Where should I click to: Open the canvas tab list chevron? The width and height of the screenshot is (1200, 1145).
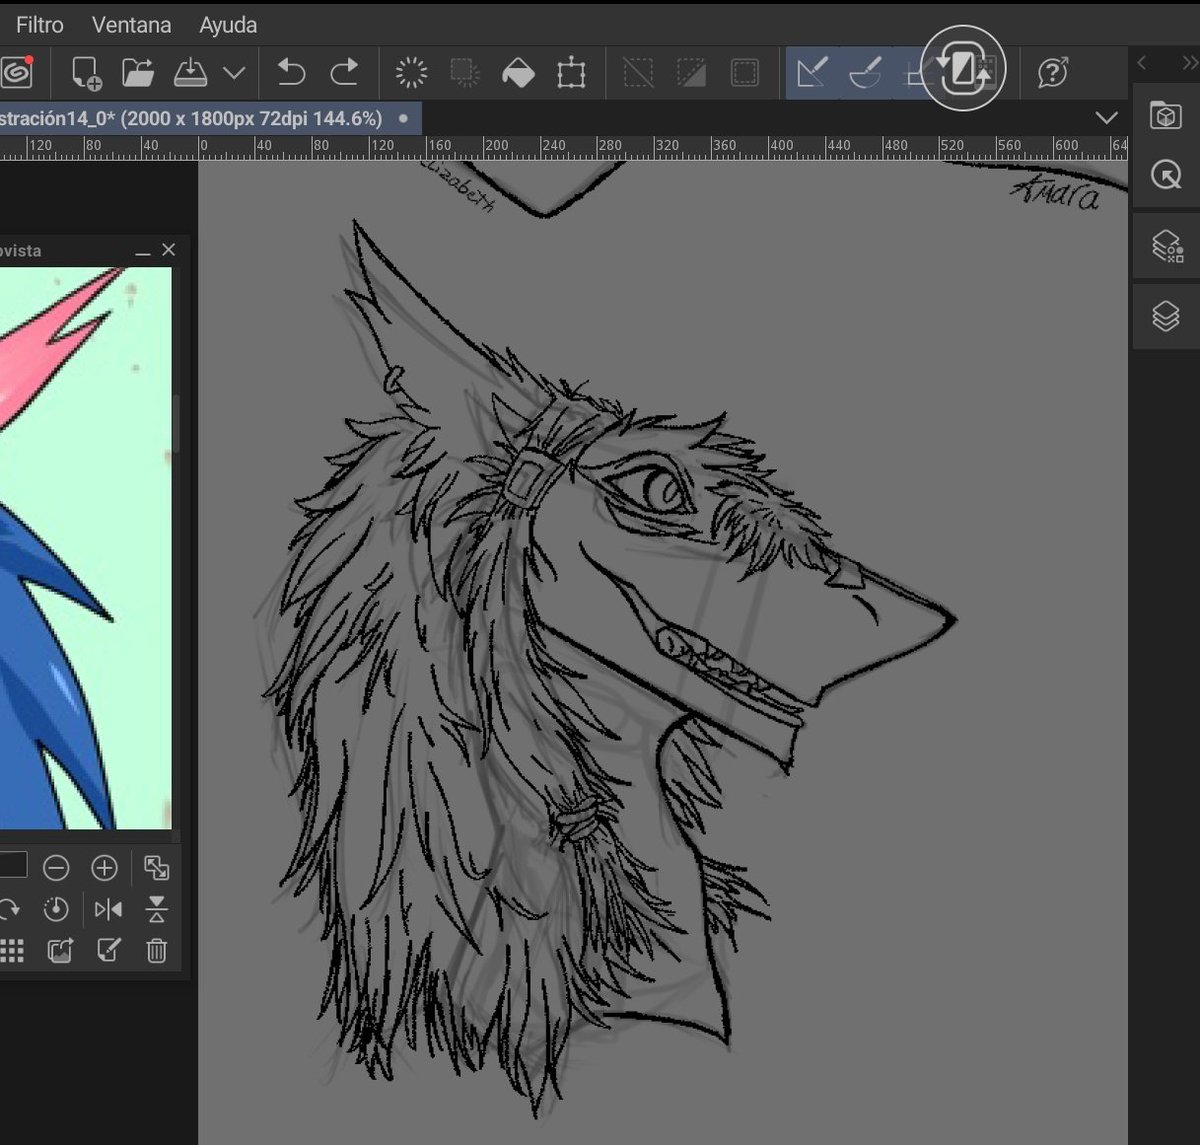tap(1106, 118)
